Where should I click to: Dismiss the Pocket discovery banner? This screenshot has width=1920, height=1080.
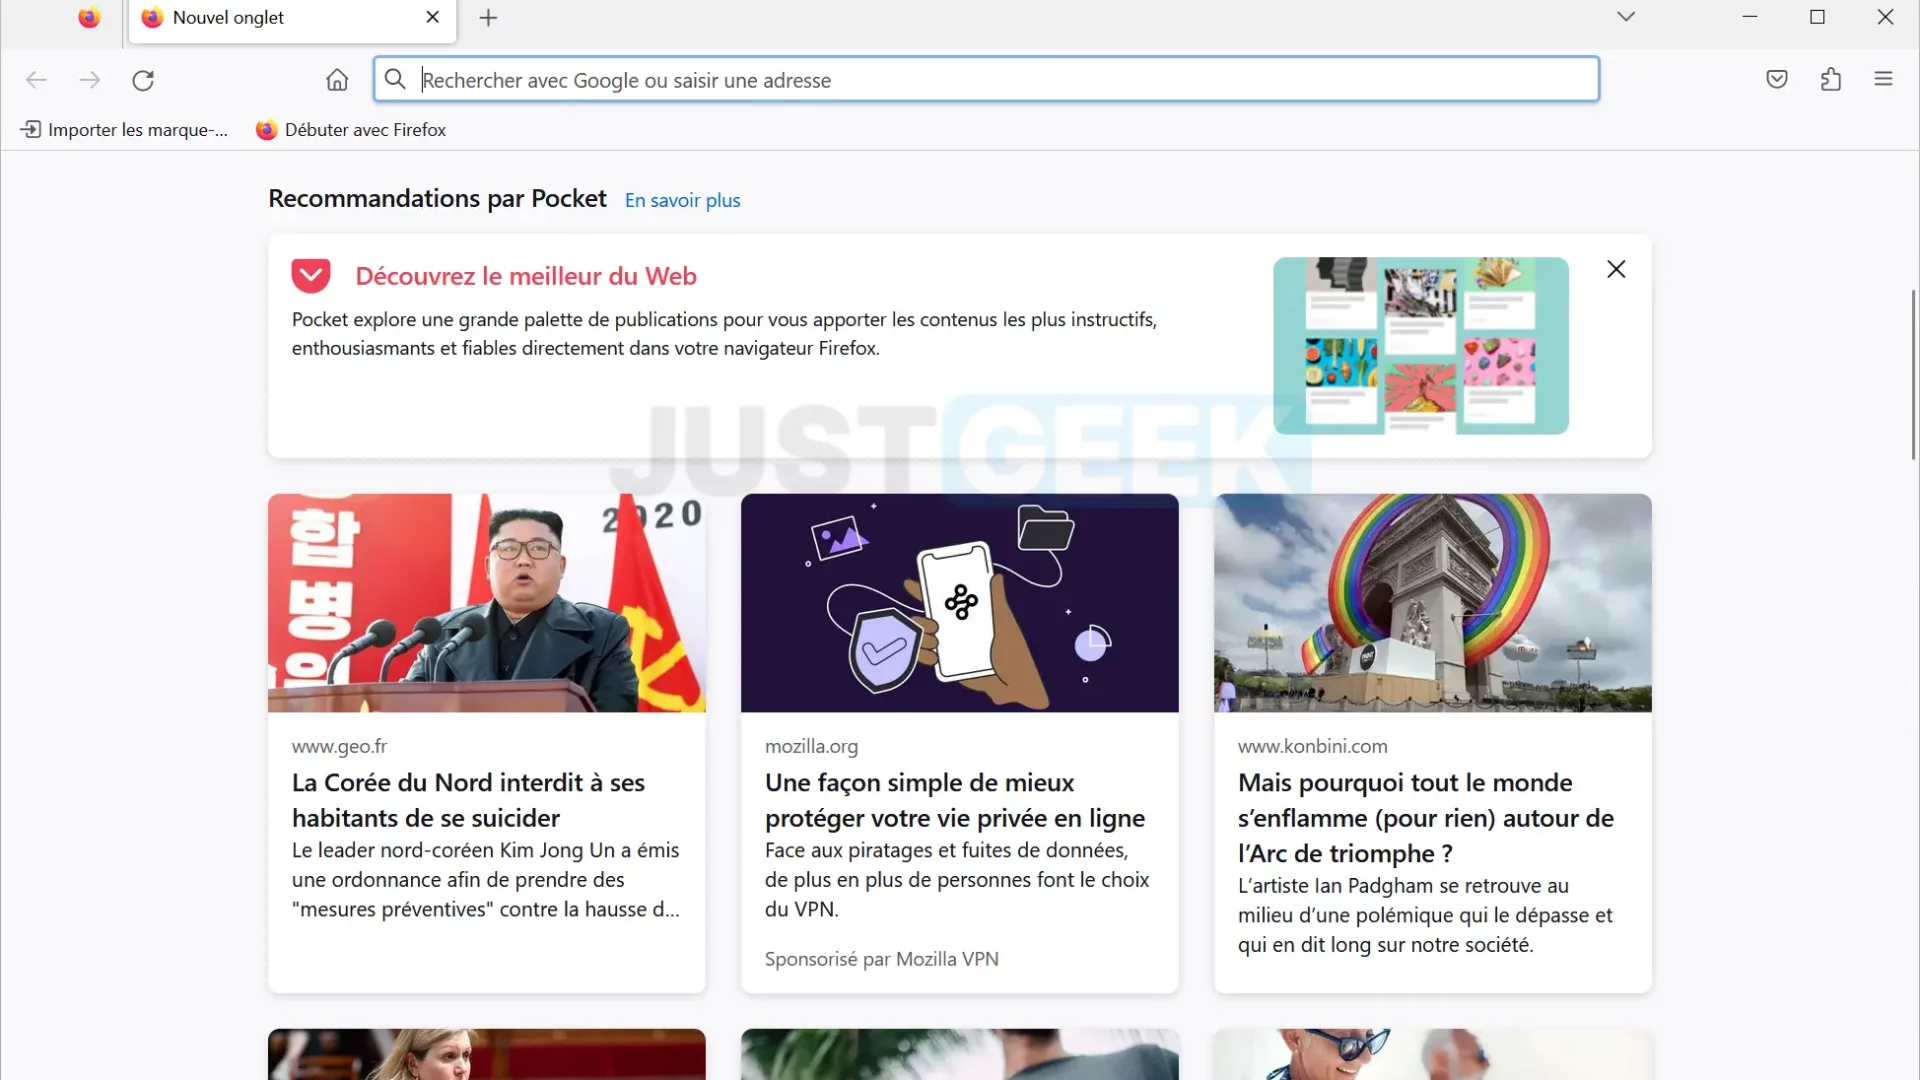pyautogui.click(x=1616, y=269)
